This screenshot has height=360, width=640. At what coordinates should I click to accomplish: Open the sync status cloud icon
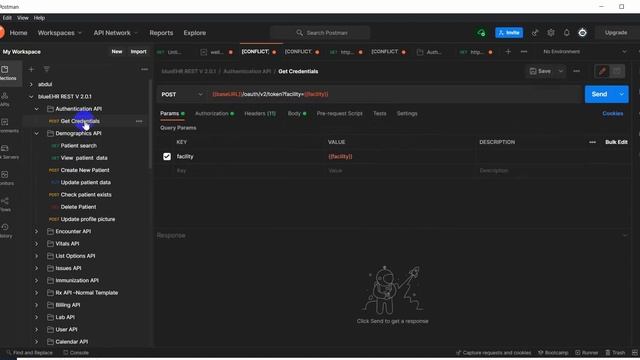pyautogui.click(x=481, y=33)
